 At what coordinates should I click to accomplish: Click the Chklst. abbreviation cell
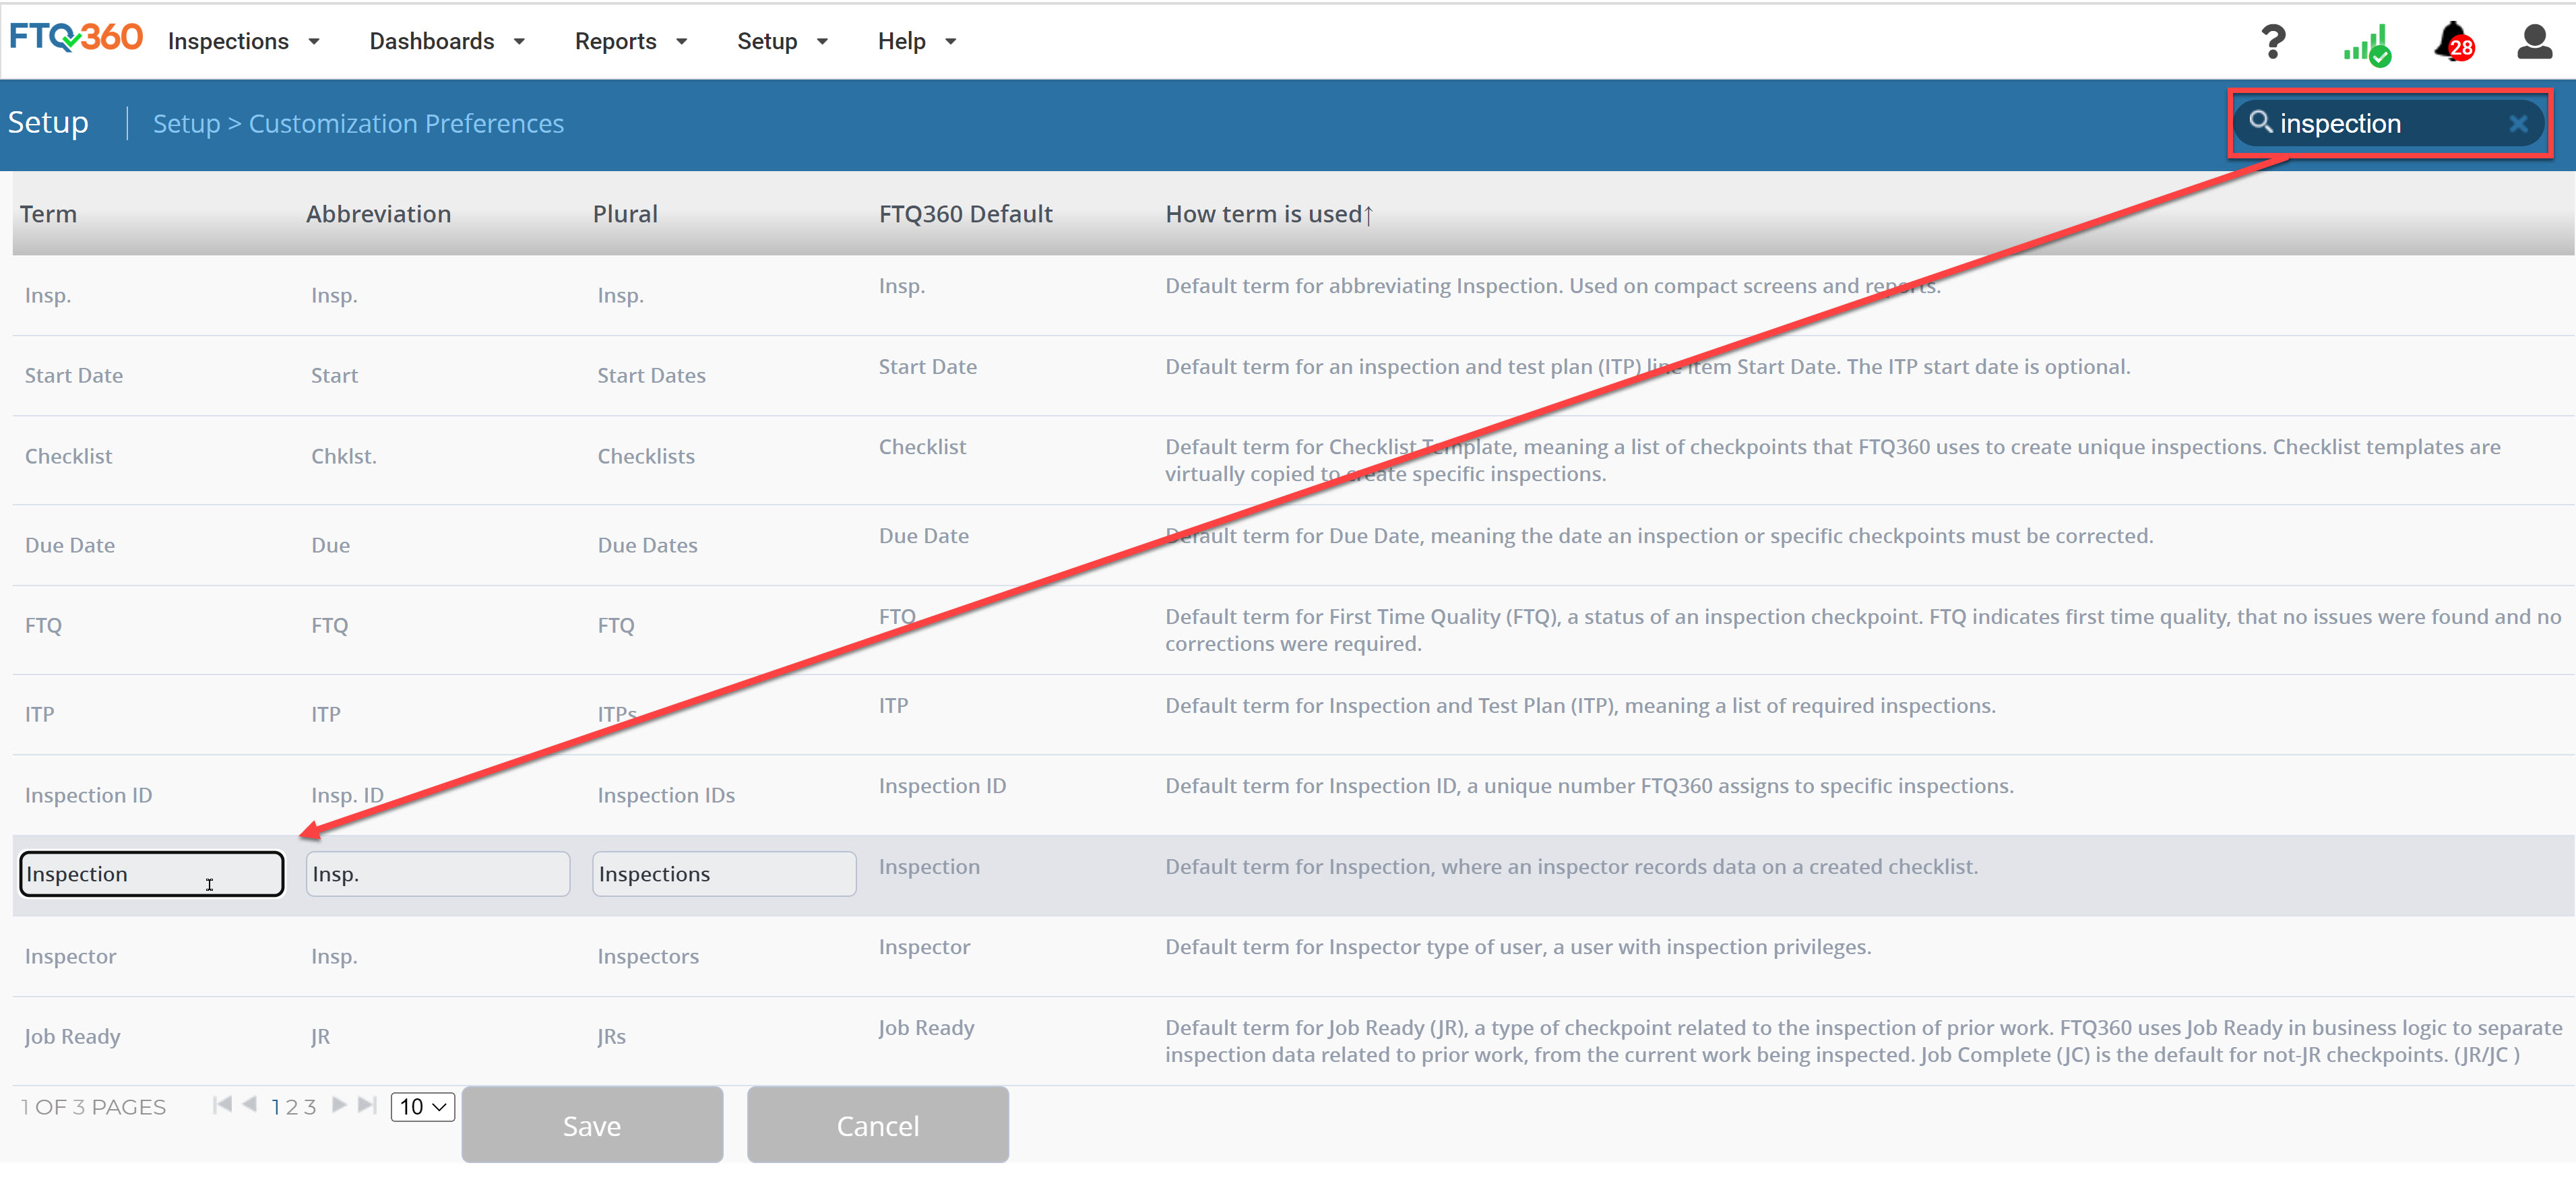click(x=343, y=456)
